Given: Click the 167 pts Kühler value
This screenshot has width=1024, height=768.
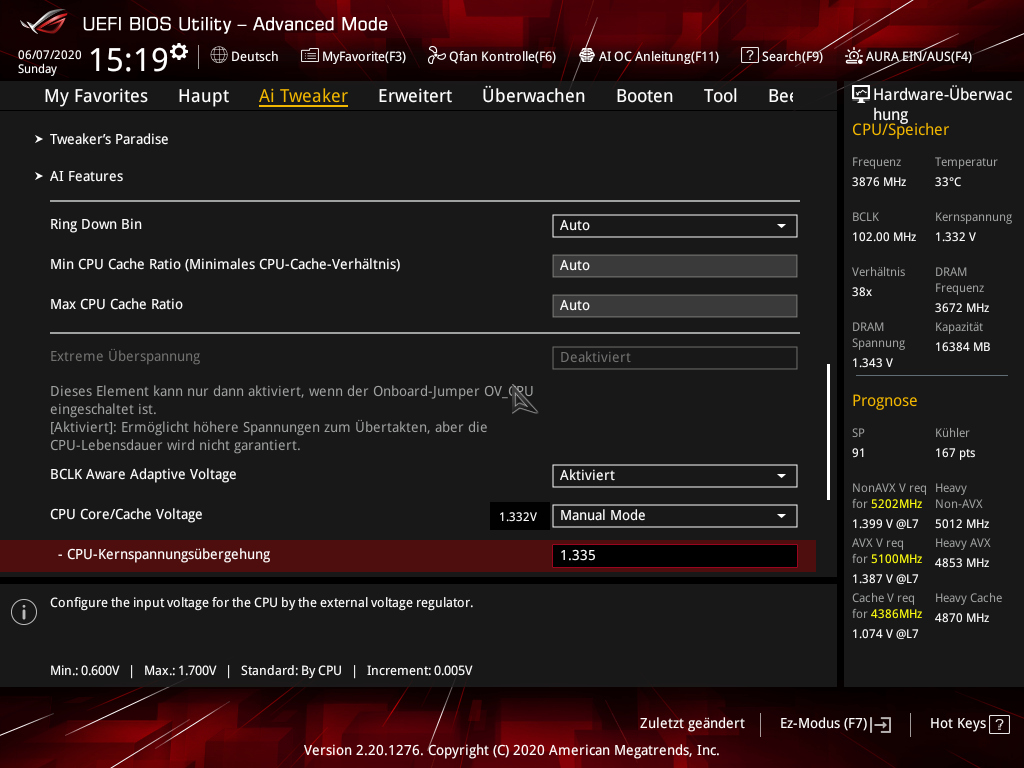Looking at the screenshot, I should click(x=955, y=453).
